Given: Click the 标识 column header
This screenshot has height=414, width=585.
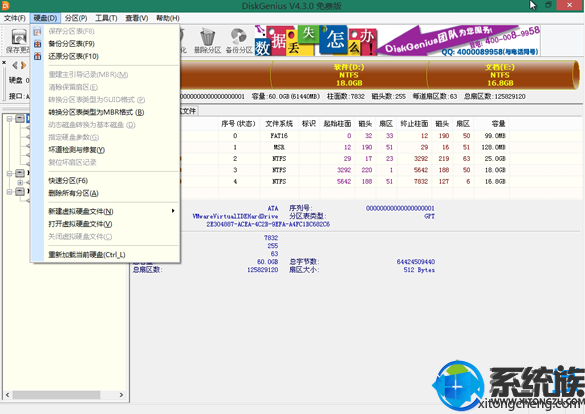Looking at the screenshot, I should coord(309,123).
